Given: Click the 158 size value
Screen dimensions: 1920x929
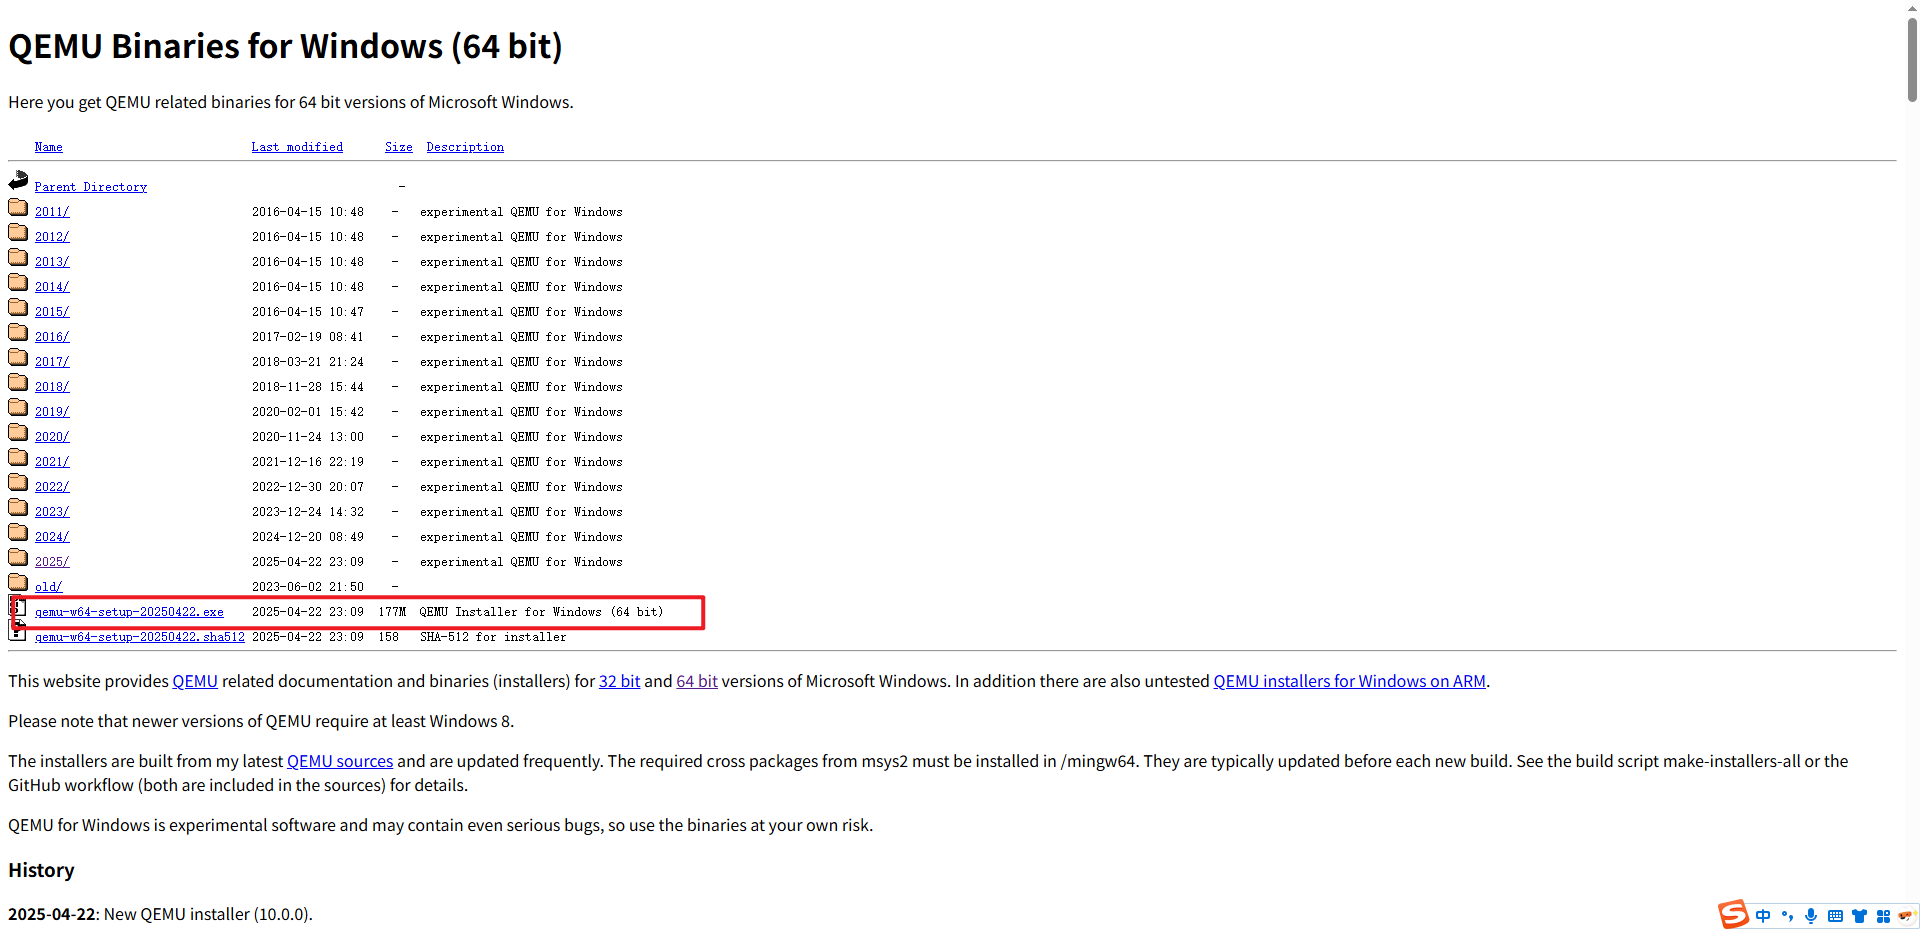Looking at the screenshot, I should click(389, 637).
